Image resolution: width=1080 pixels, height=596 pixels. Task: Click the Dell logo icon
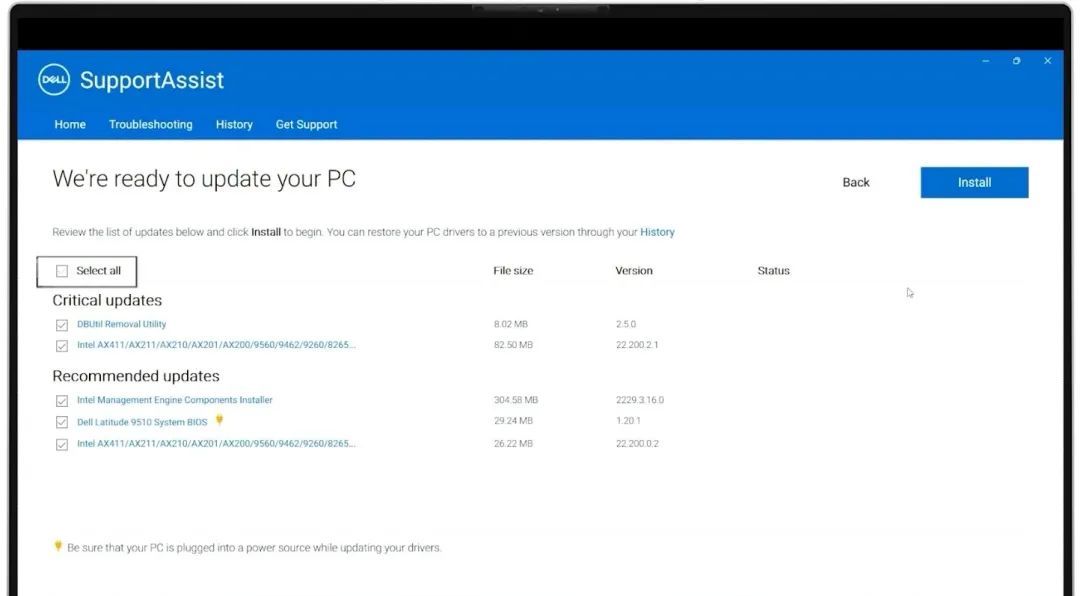pos(54,80)
